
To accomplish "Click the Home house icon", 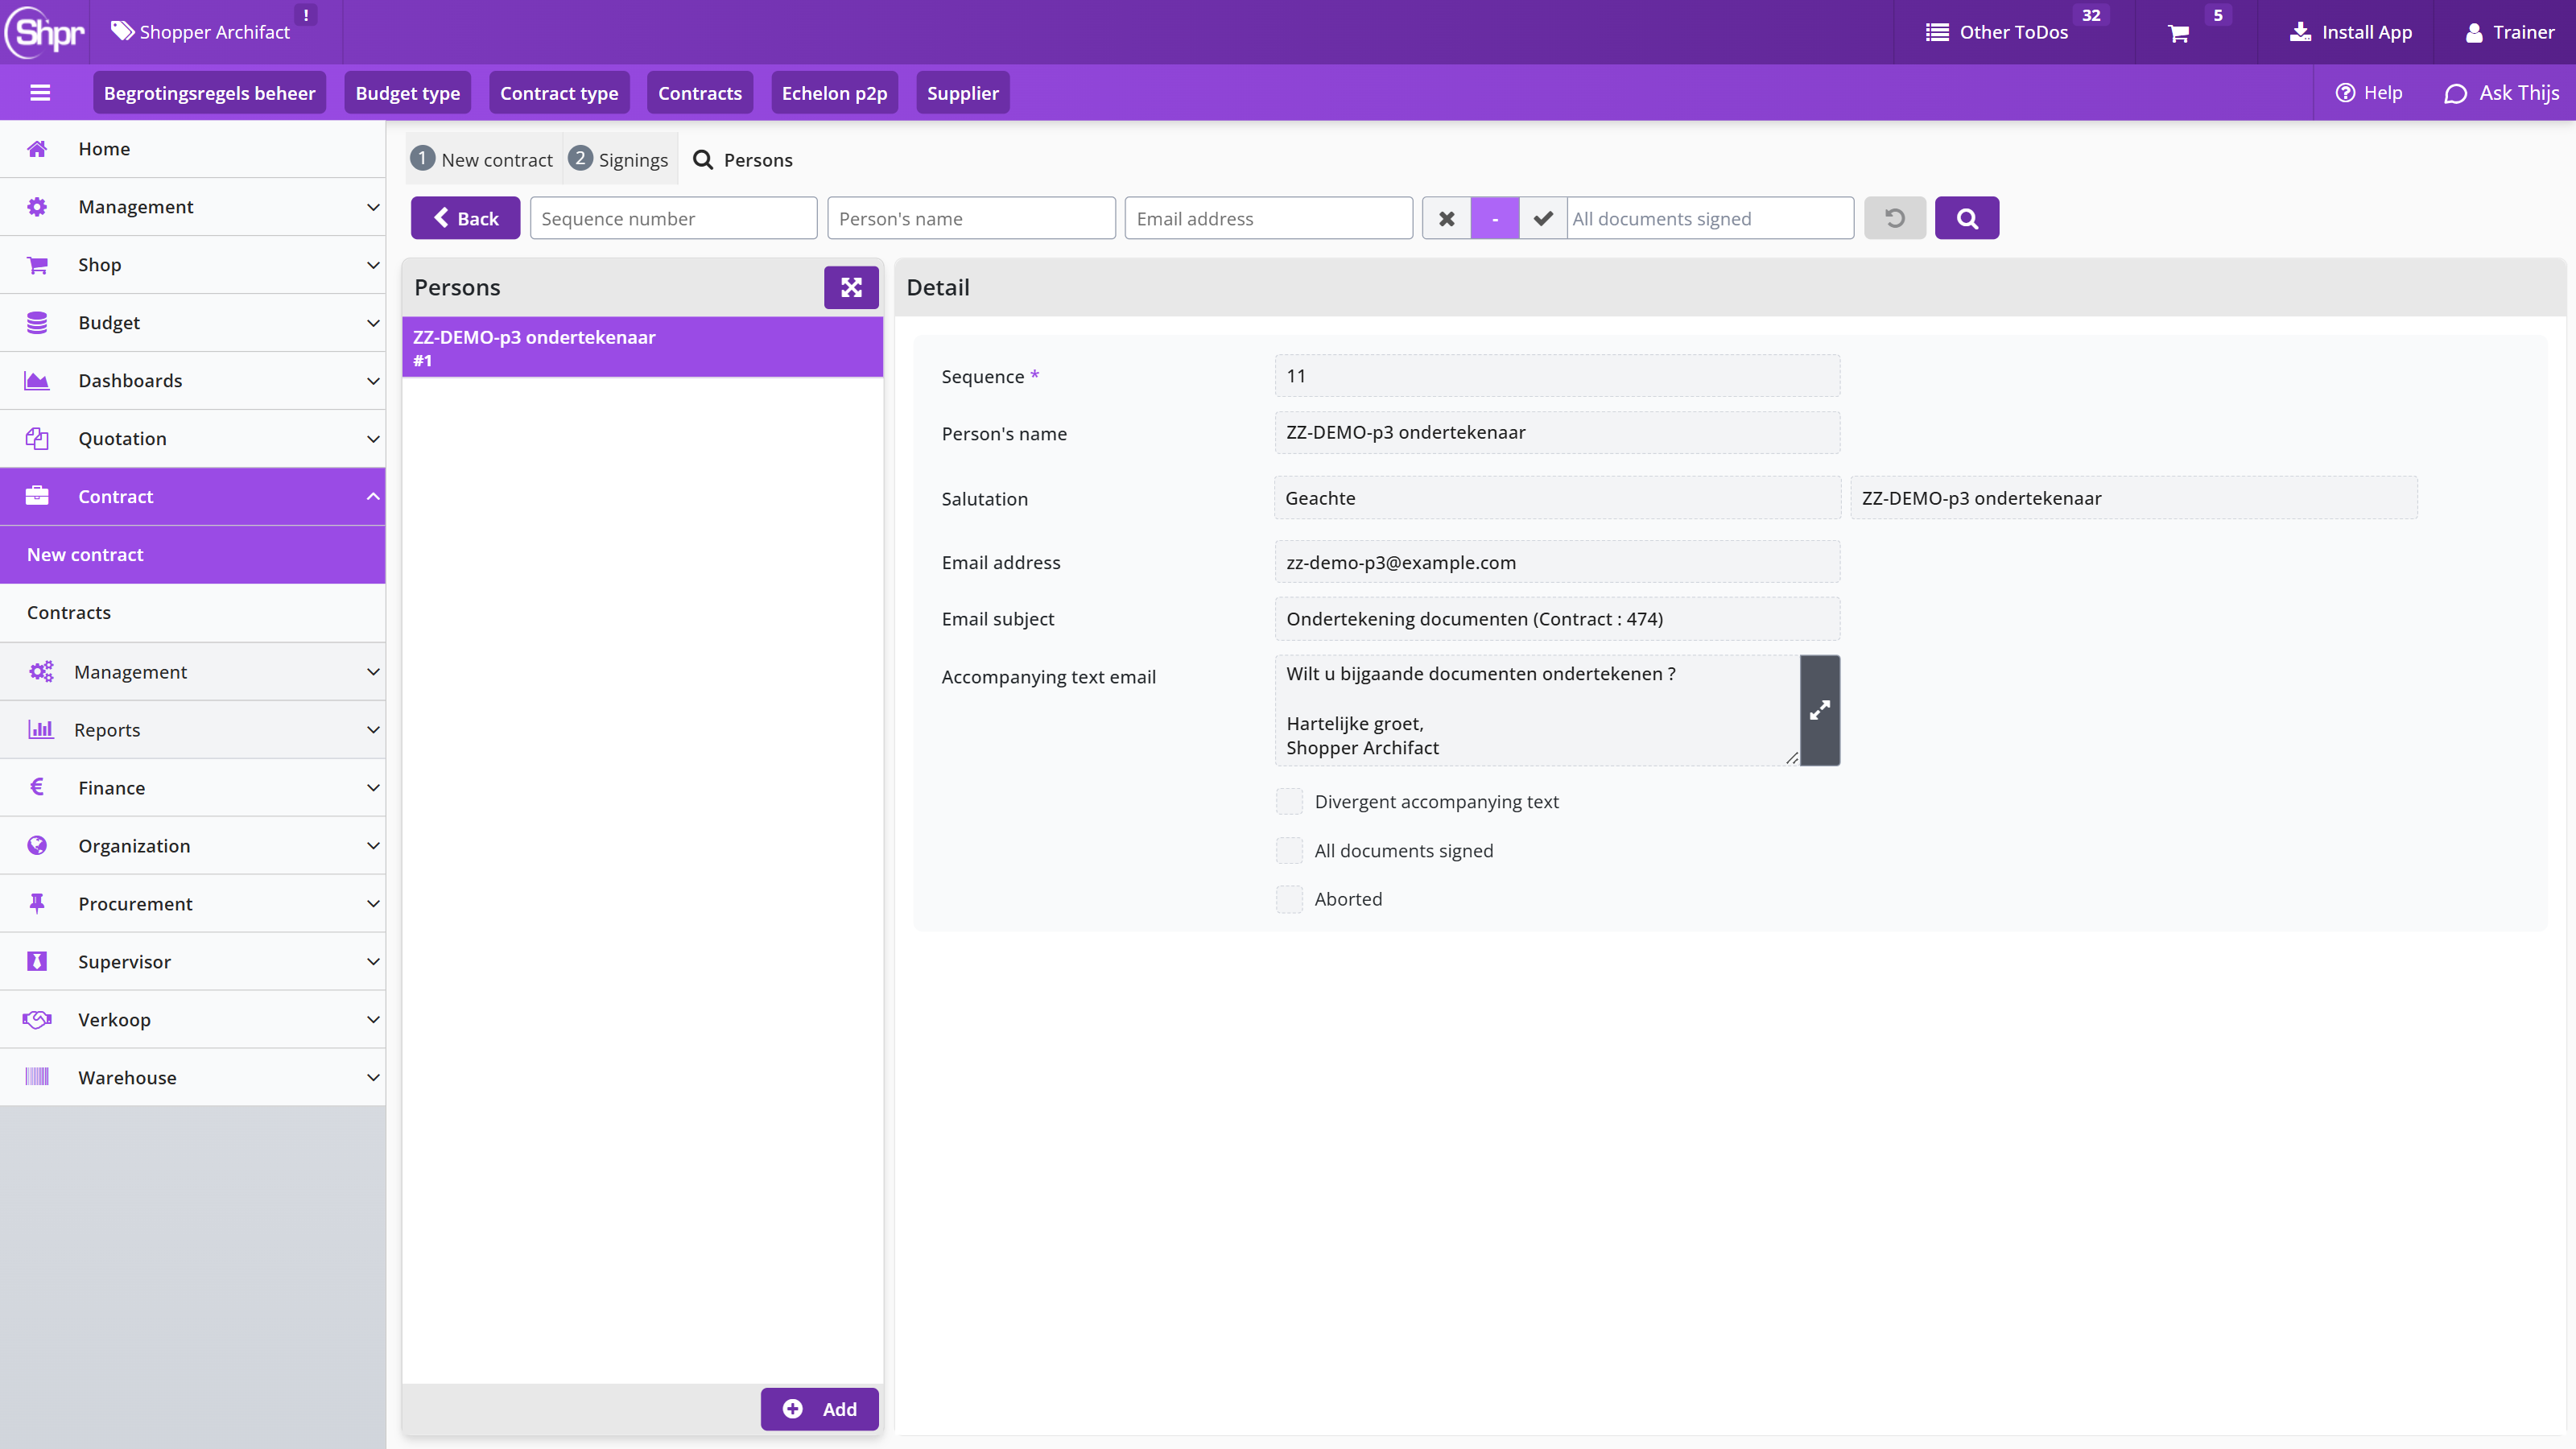I will click(x=37, y=149).
